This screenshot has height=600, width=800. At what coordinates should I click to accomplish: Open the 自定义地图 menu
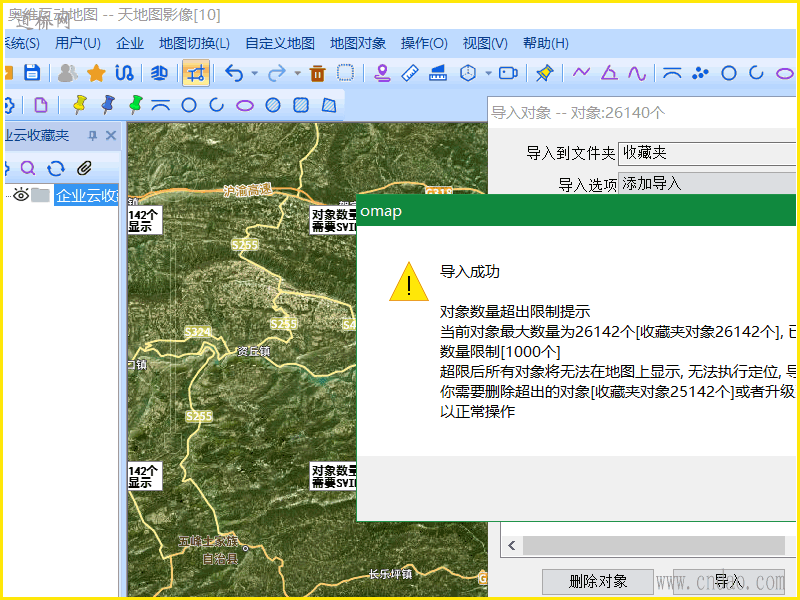pos(280,43)
